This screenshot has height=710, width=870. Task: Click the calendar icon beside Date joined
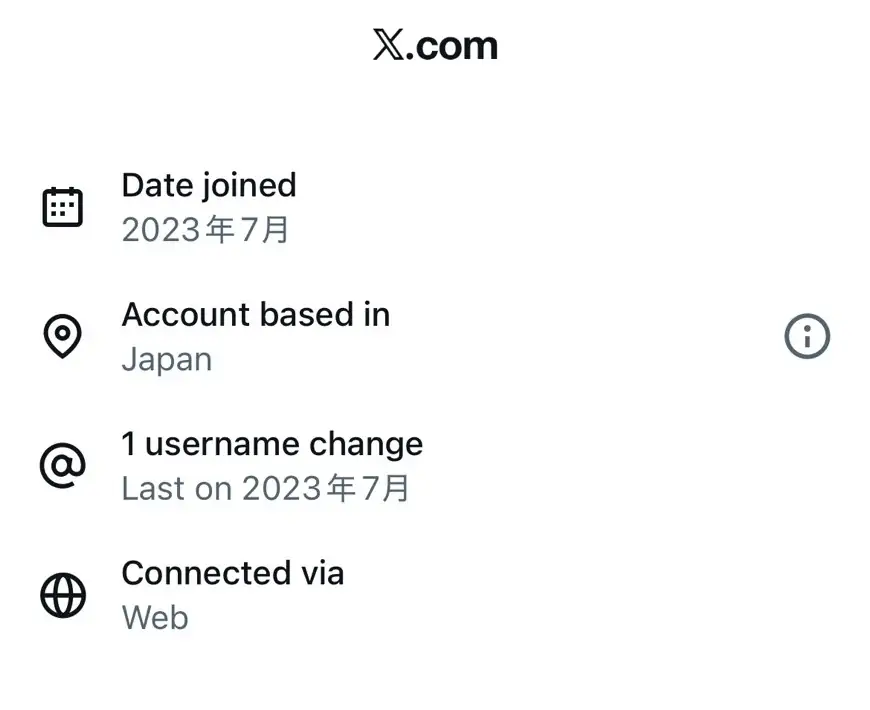[x=63, y=205]
